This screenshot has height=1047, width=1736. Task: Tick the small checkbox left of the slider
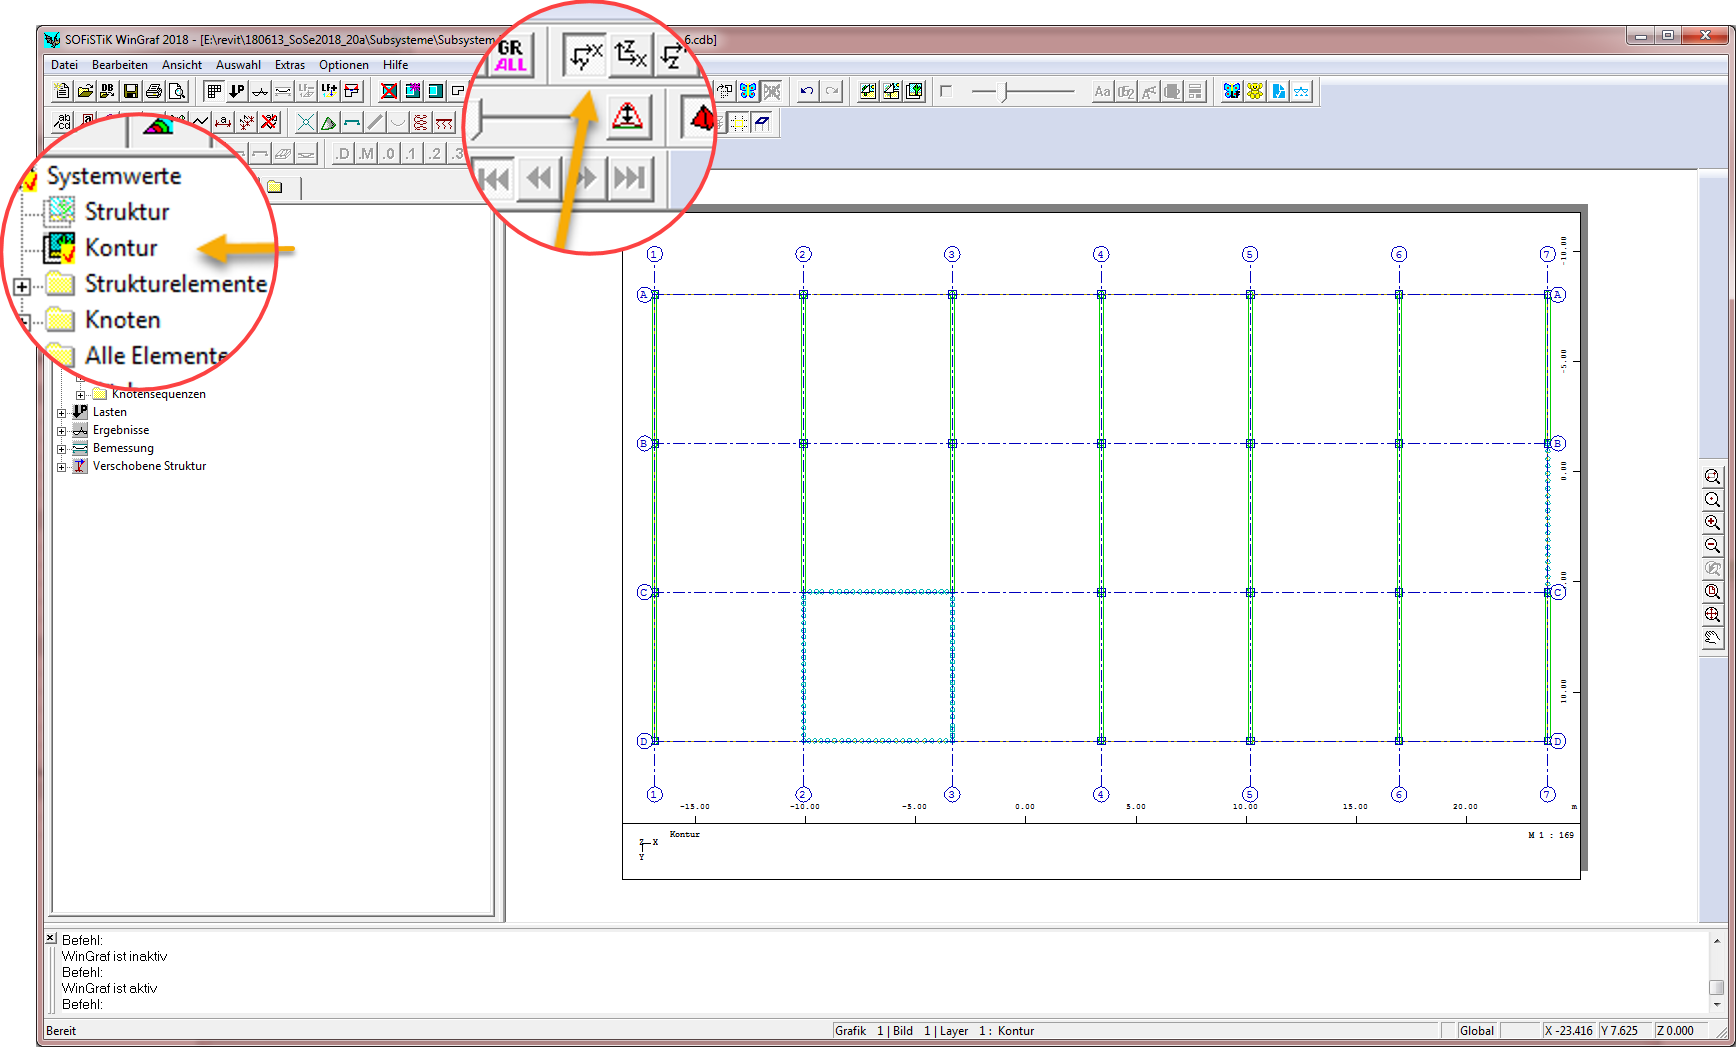[946, 91]
